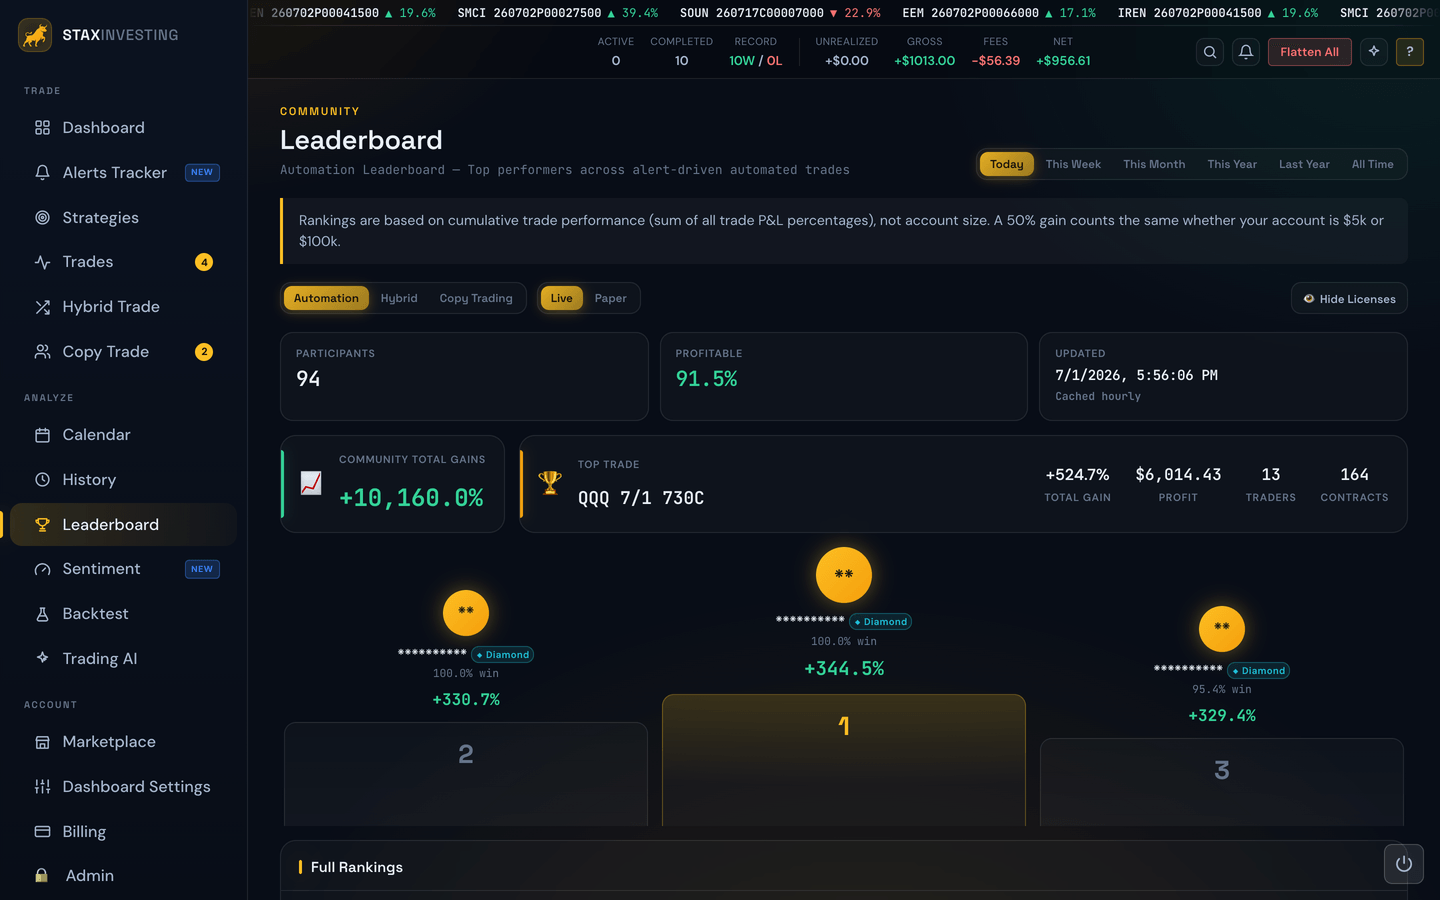Switch to All Time range
Viewport: 1440px width, 900px height.
(x=1373, y=164)
